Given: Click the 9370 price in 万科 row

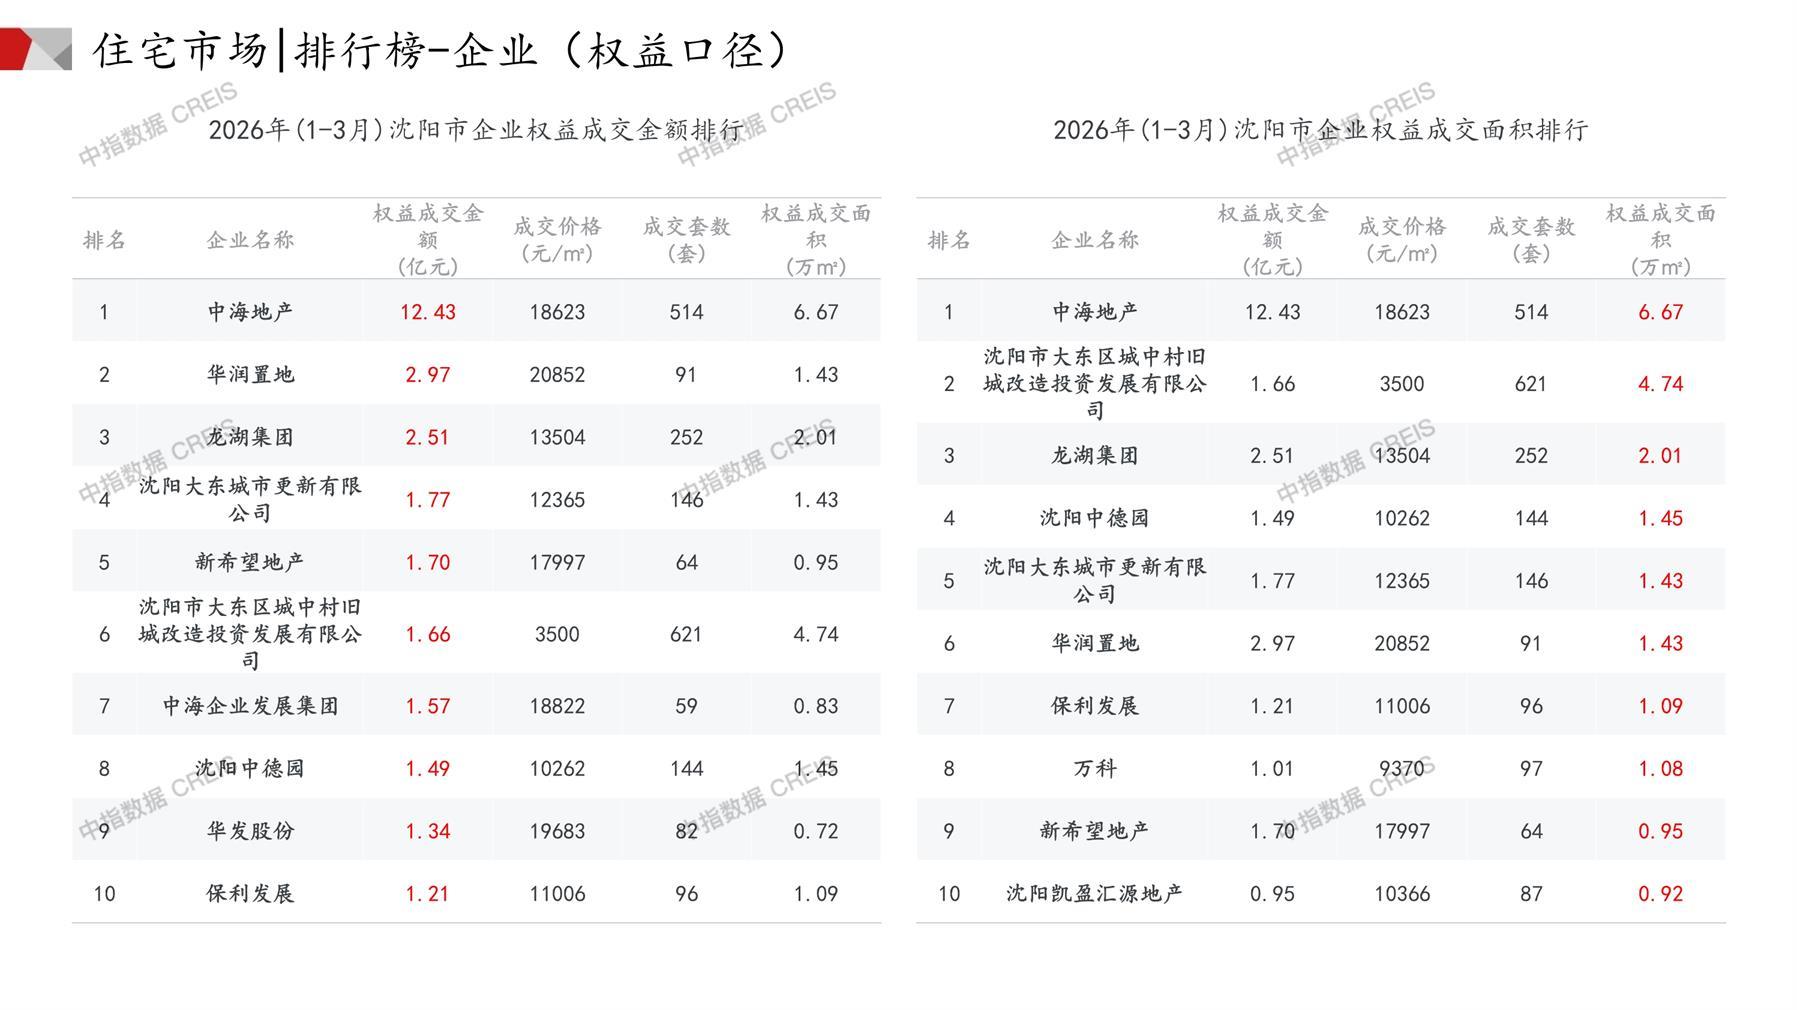Looking at the screenshot, I should click(1401, 768).
